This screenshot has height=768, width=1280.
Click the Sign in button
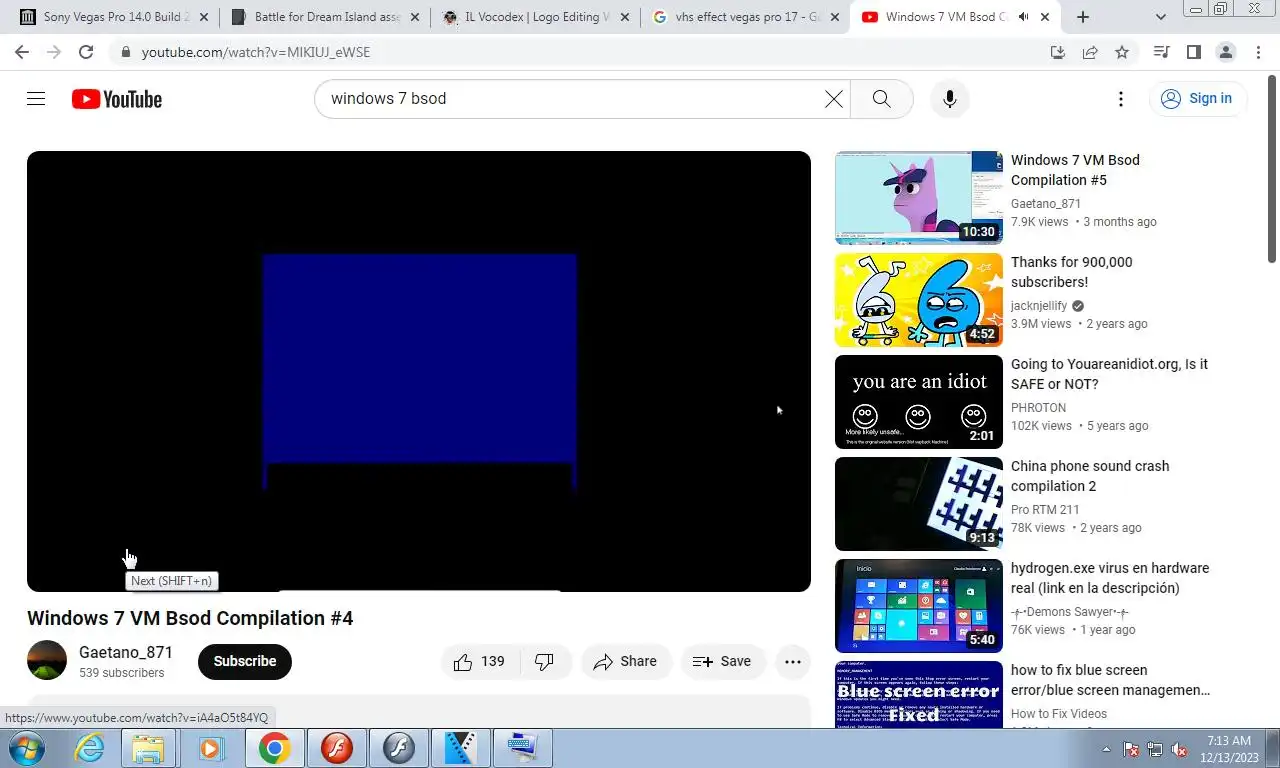click(1197, 98)
